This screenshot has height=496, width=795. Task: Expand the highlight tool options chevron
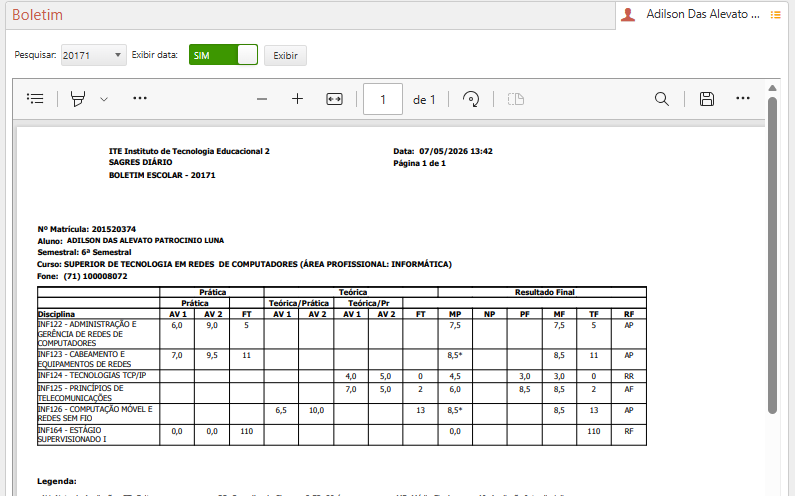[x=104, y=99]
